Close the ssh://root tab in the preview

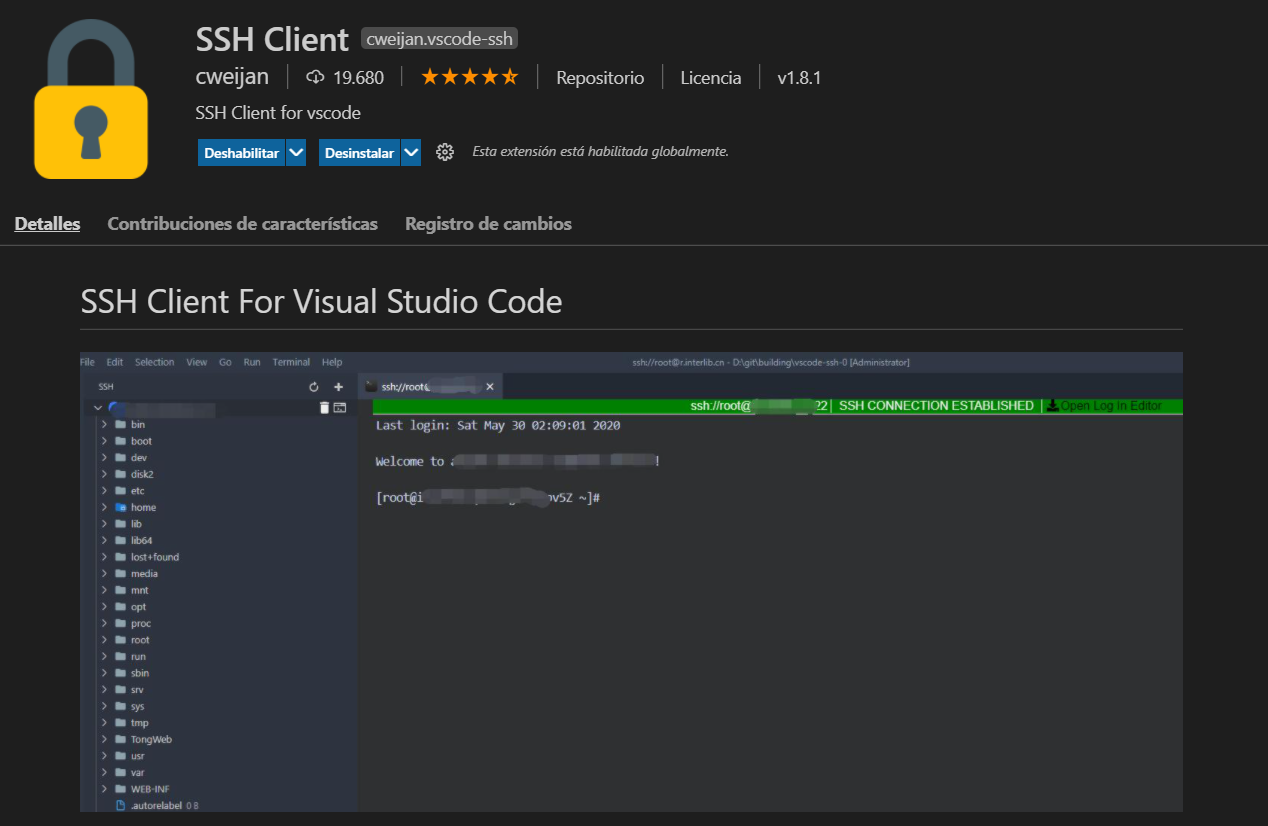490,387
